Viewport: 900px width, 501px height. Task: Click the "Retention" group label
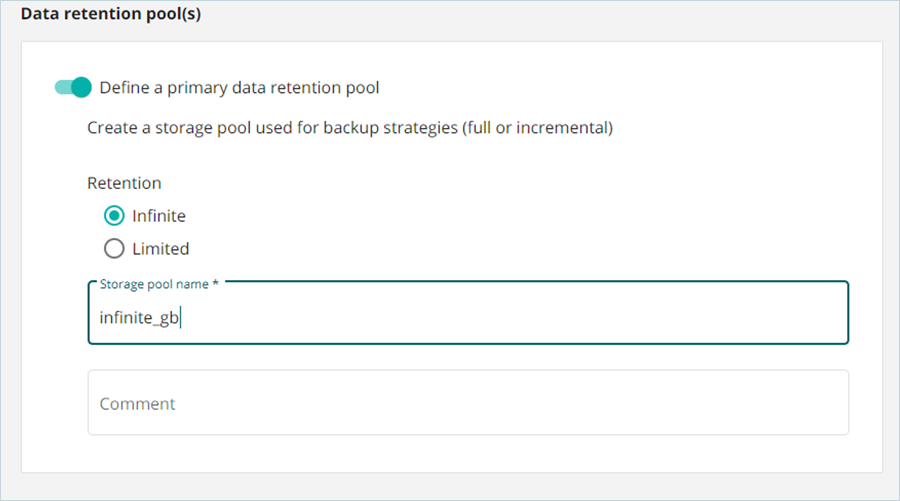(124, 183)
